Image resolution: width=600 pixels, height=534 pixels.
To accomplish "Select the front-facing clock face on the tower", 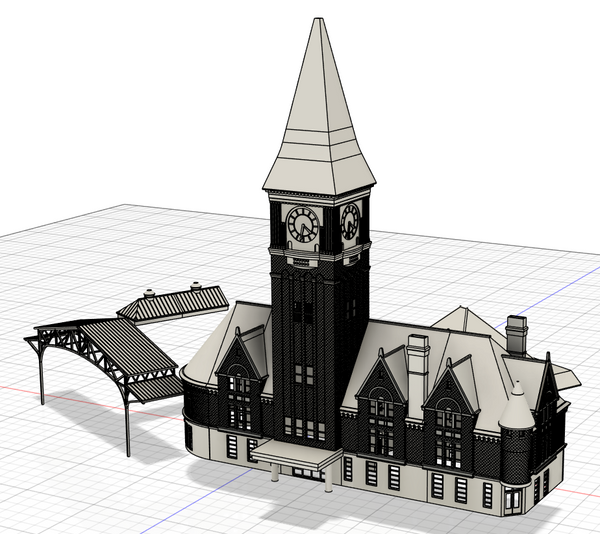I will pyautogui.click(x=303, y=225).
